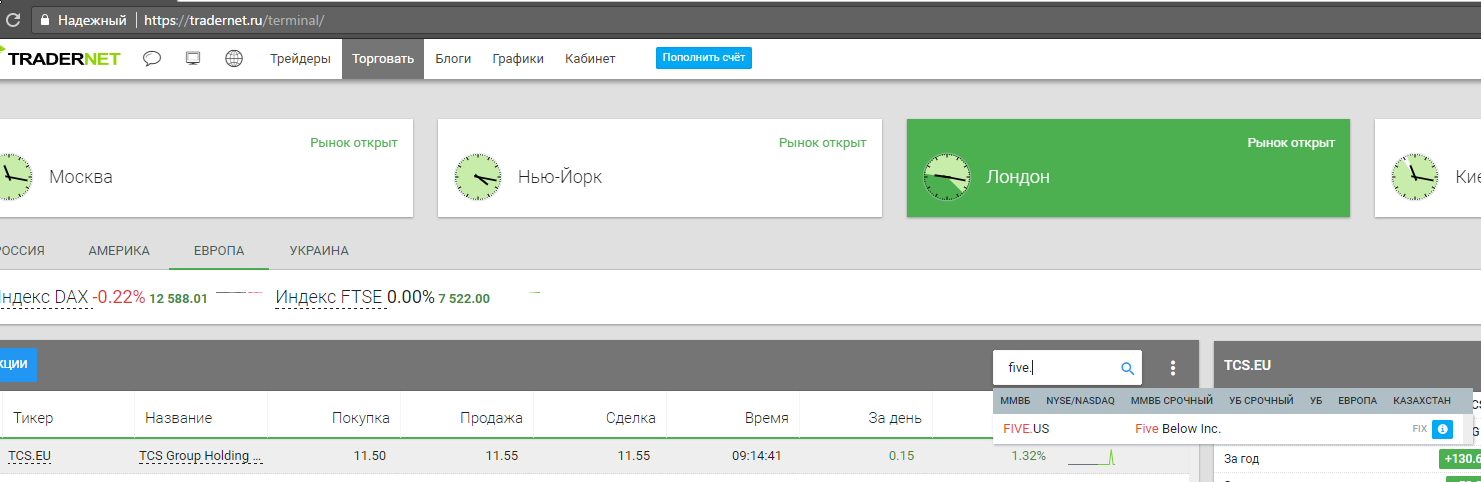Open the Блоги menu item
Image resolution: width=1481 pixels, height=482 pixels.
[453, 58]
